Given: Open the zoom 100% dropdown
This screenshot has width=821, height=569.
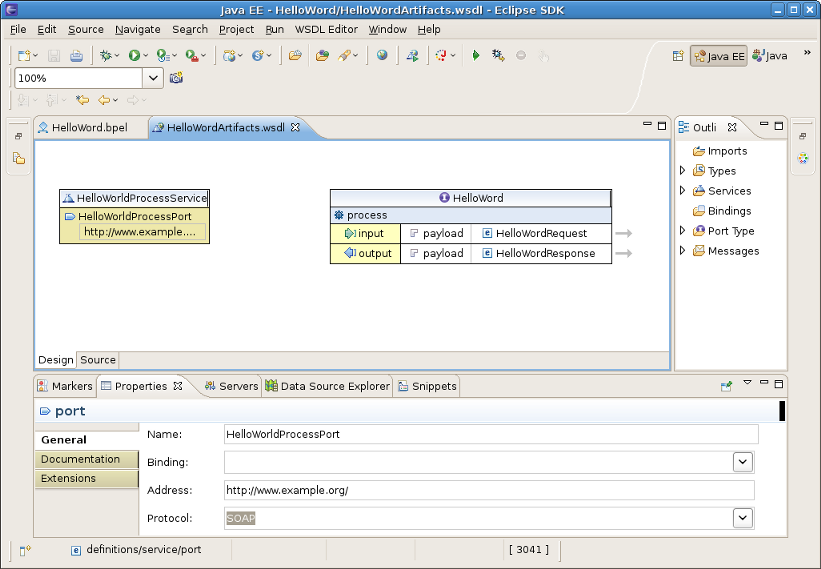Looking at the screenshot, I should click(154, 78).
